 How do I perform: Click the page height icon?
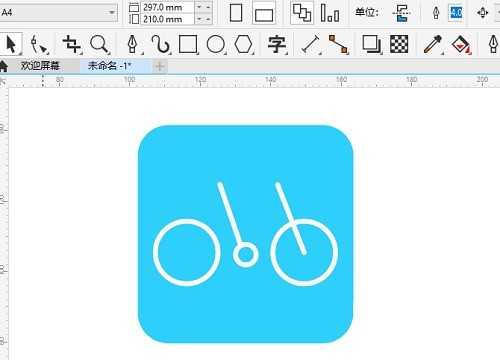[x=134, y=19]
